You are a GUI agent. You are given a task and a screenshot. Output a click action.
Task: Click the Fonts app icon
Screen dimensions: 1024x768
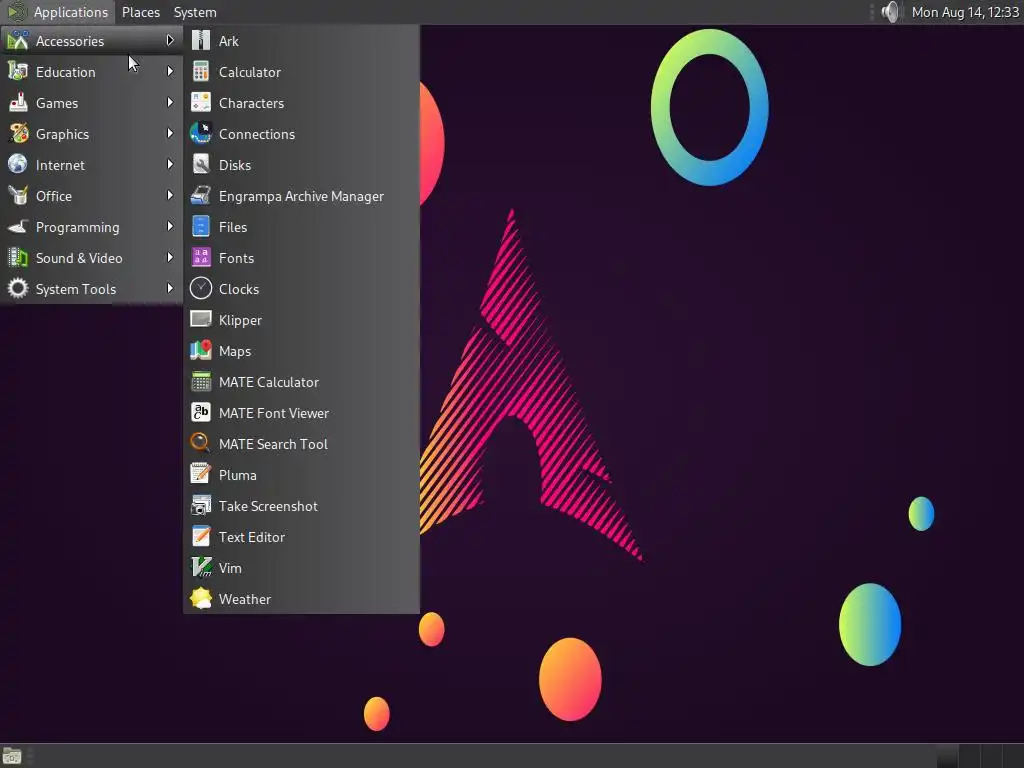point(200,258)
